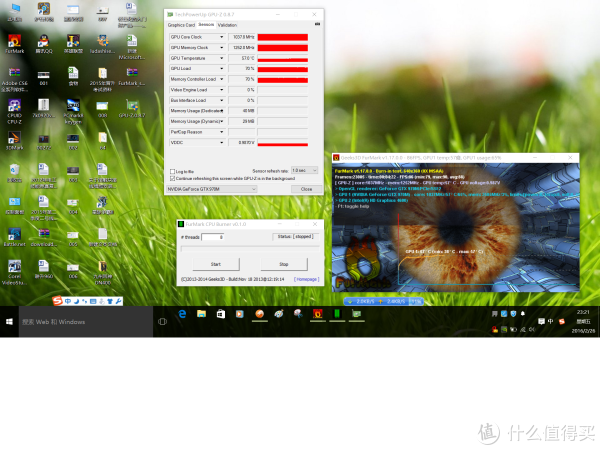The height and width of the screenshot is (450, 600).
Task: Click Start in FurMark CPU Burner
Action: 216,264
